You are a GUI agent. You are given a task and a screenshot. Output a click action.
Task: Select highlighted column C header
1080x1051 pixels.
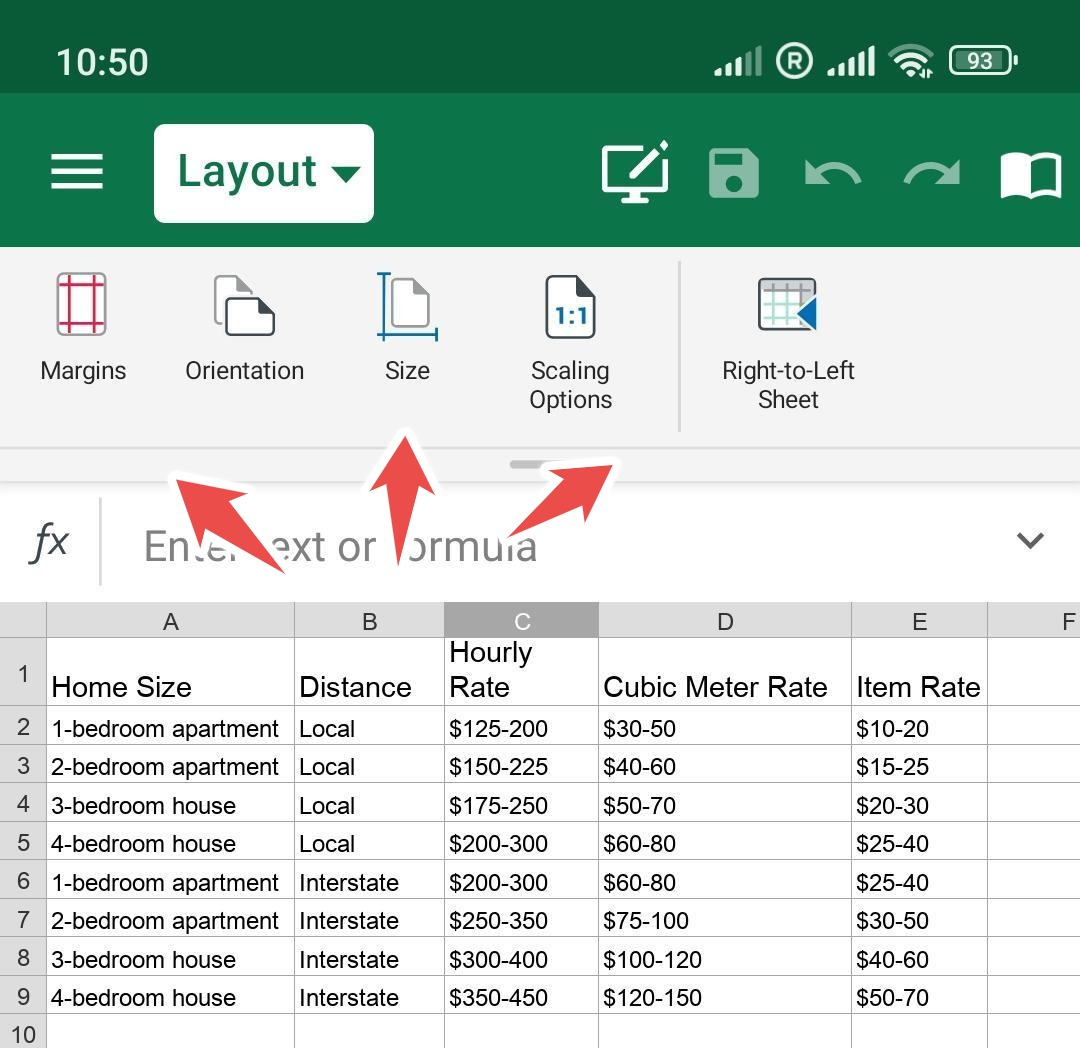tap(521, 621)
